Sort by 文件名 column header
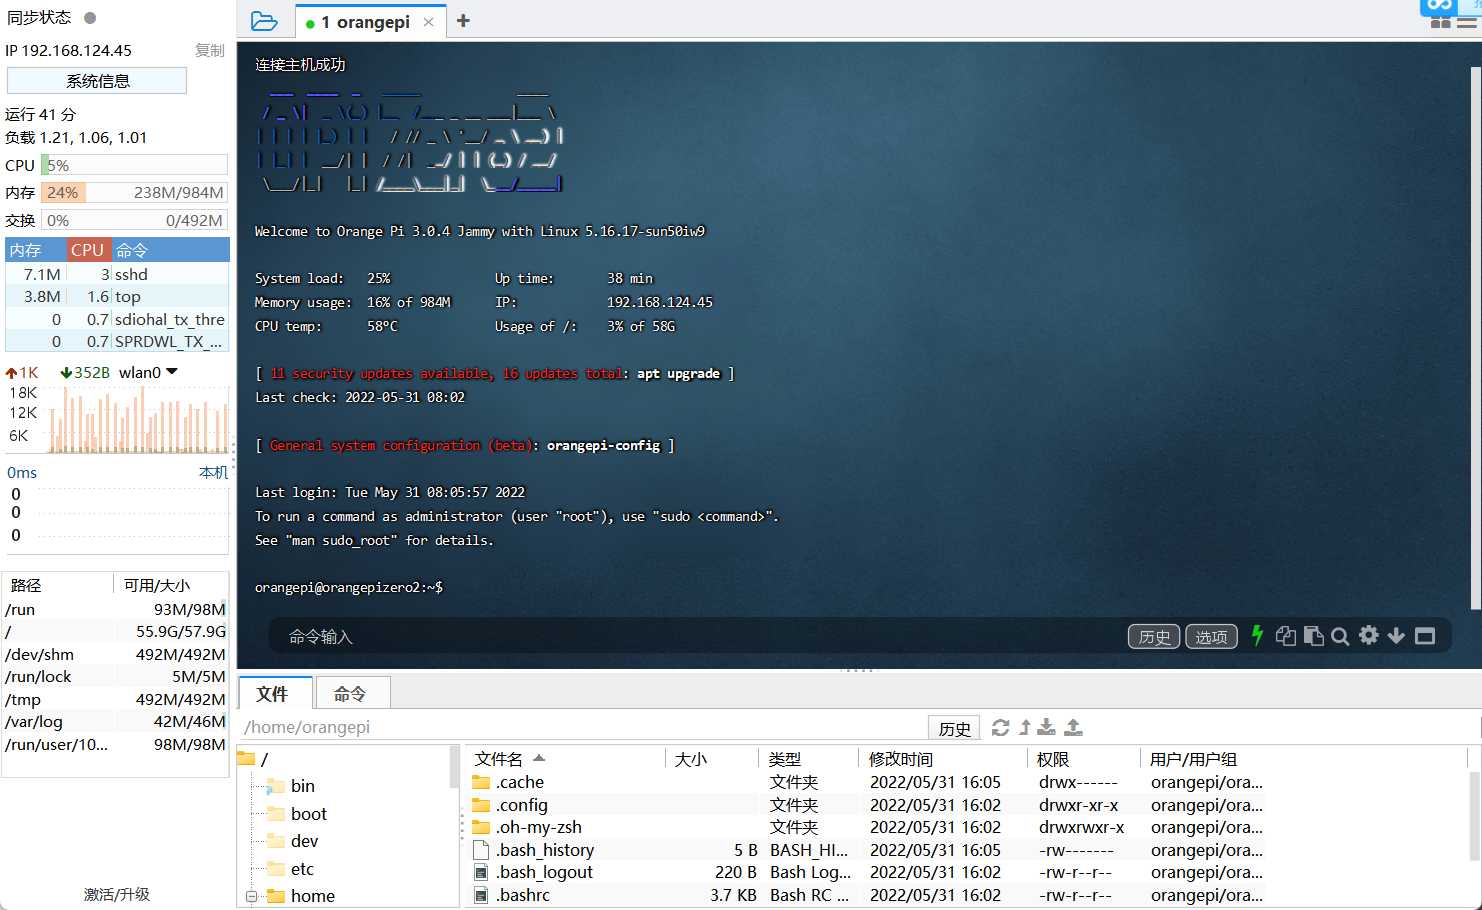 click(565, 759)
